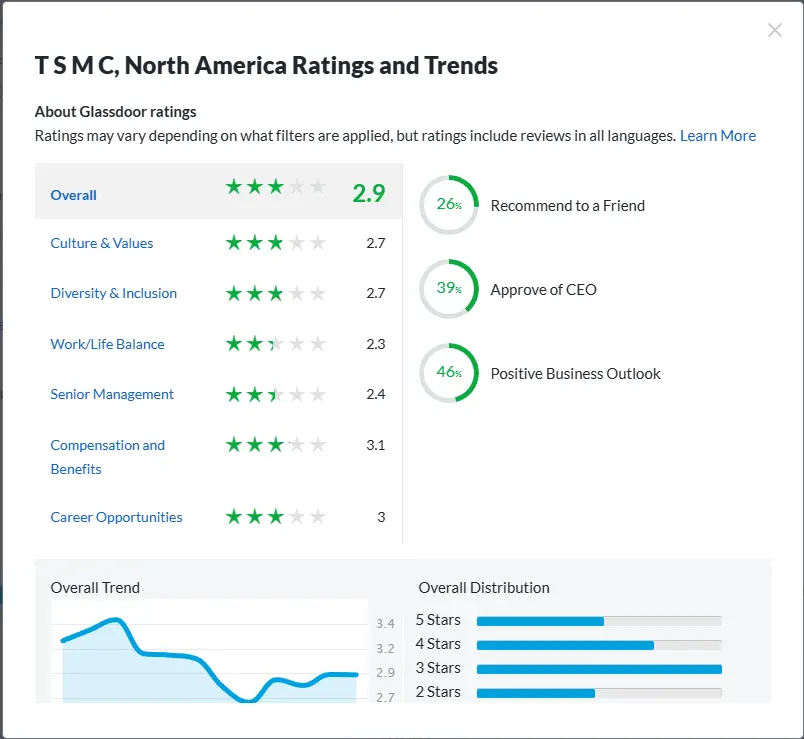Click the 3 Stars distribution bar
Viewport: 804px width, 739px height.
pos(599,669)
